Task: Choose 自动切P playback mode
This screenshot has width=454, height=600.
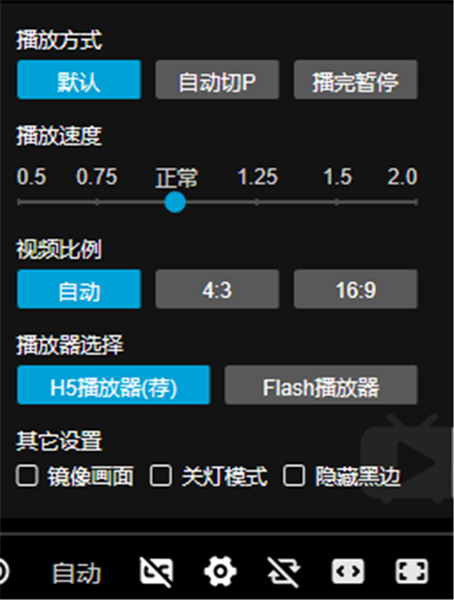Action: [217, 80]
